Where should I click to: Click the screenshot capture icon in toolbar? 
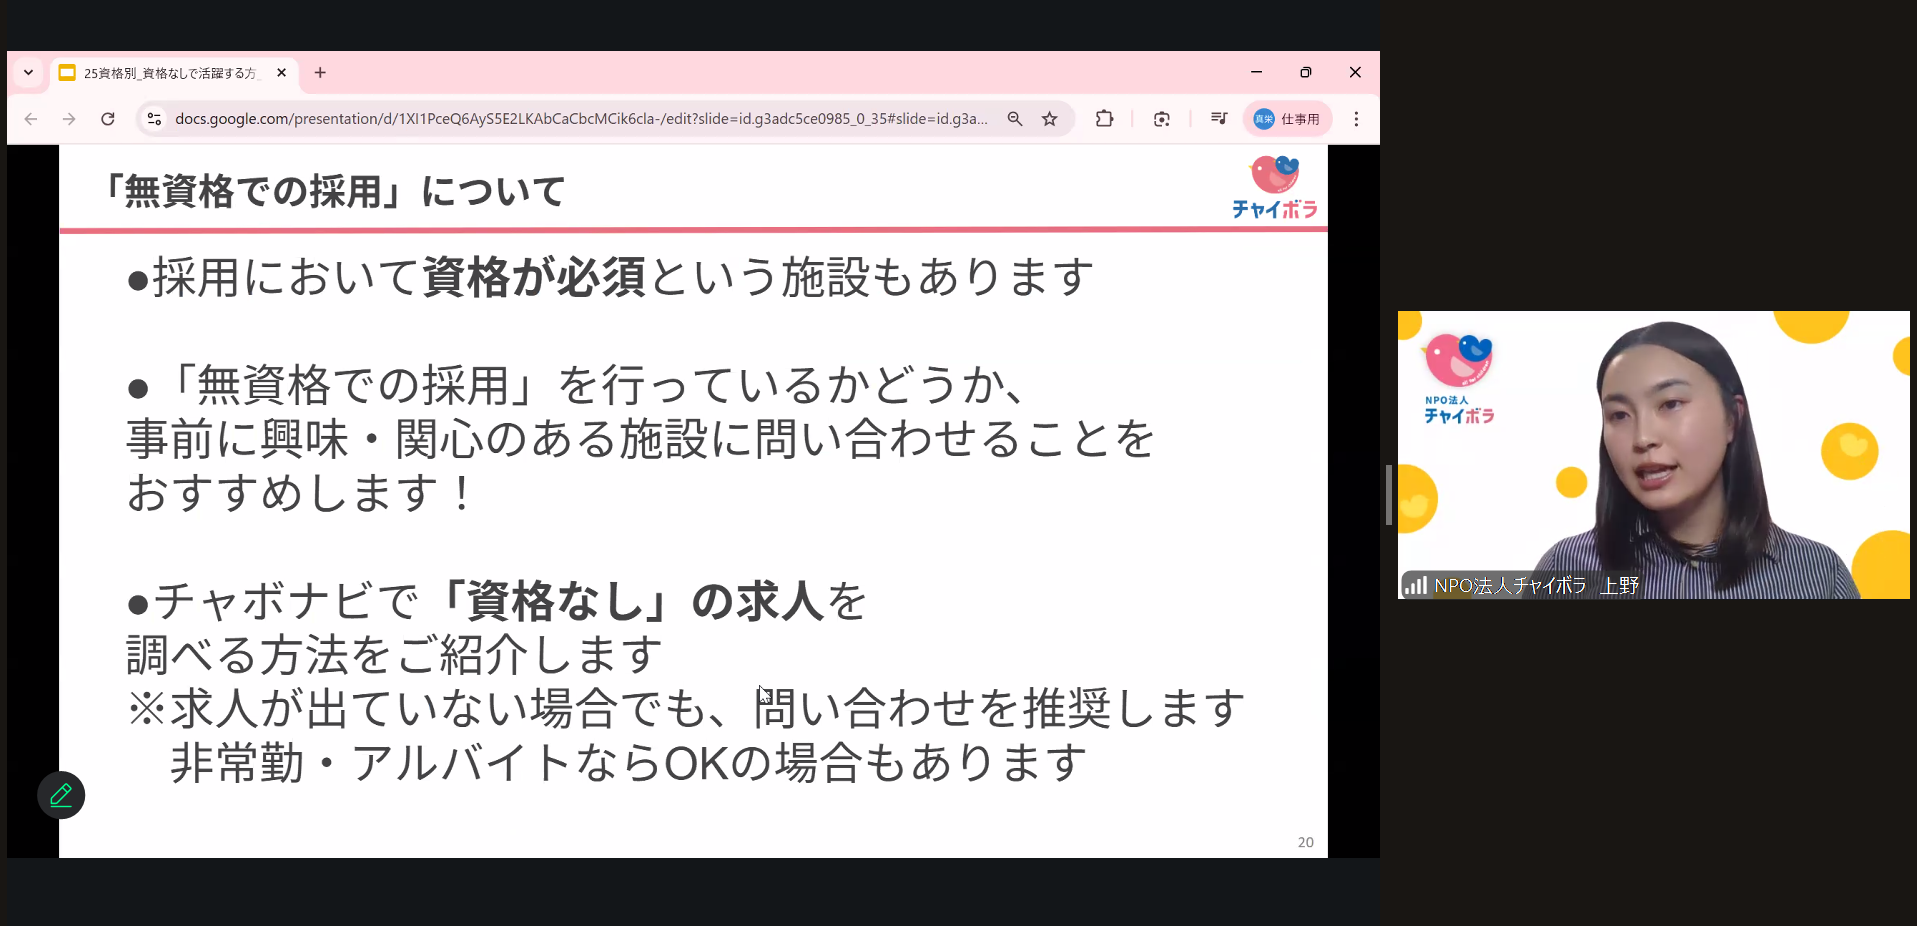point(1161,119)
